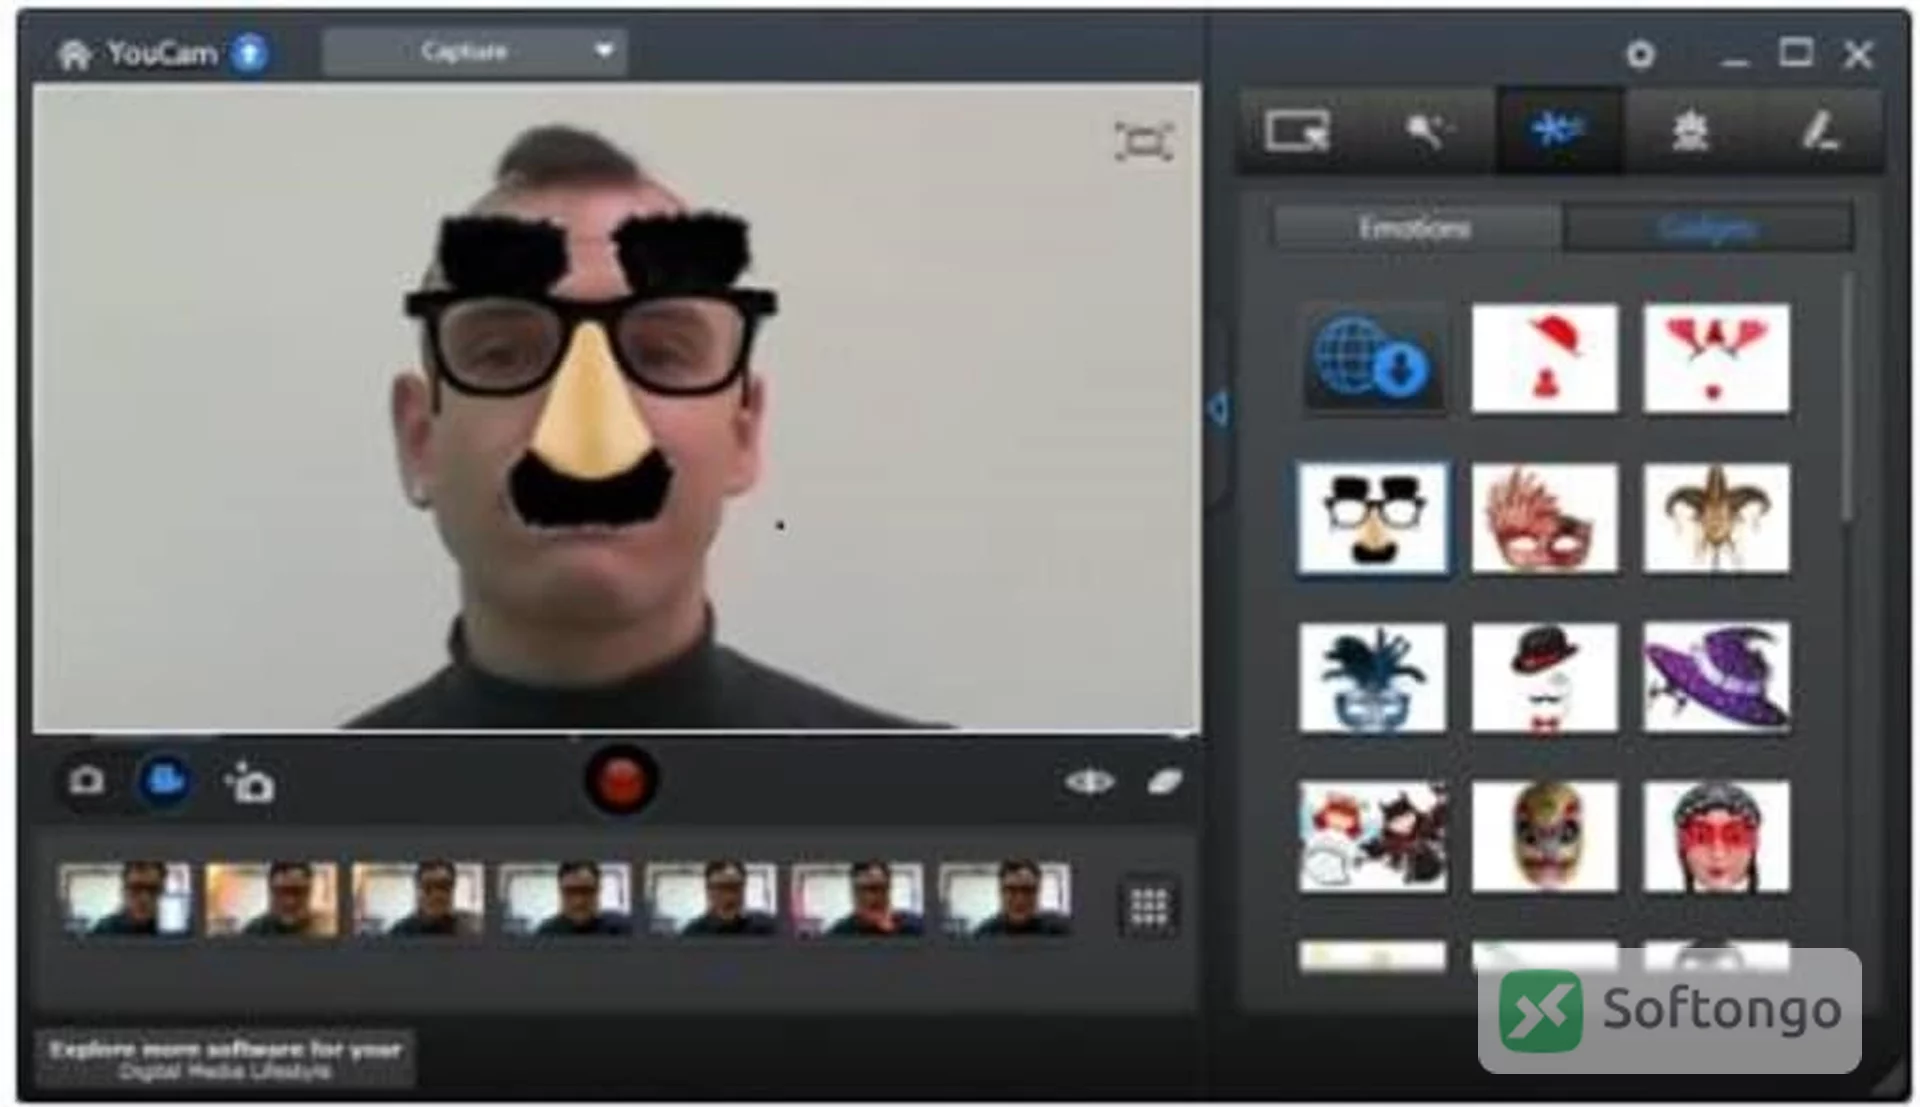Open the drawing pen tab icon
1920x1107 pixels.
click(1818, 131)
